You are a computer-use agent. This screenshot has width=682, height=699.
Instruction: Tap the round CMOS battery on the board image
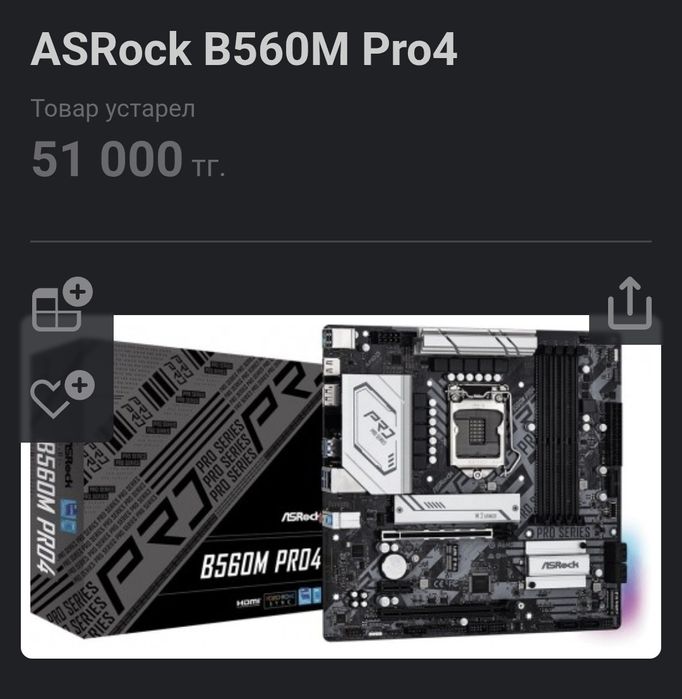pyautogui.click(x=394, y=566)
